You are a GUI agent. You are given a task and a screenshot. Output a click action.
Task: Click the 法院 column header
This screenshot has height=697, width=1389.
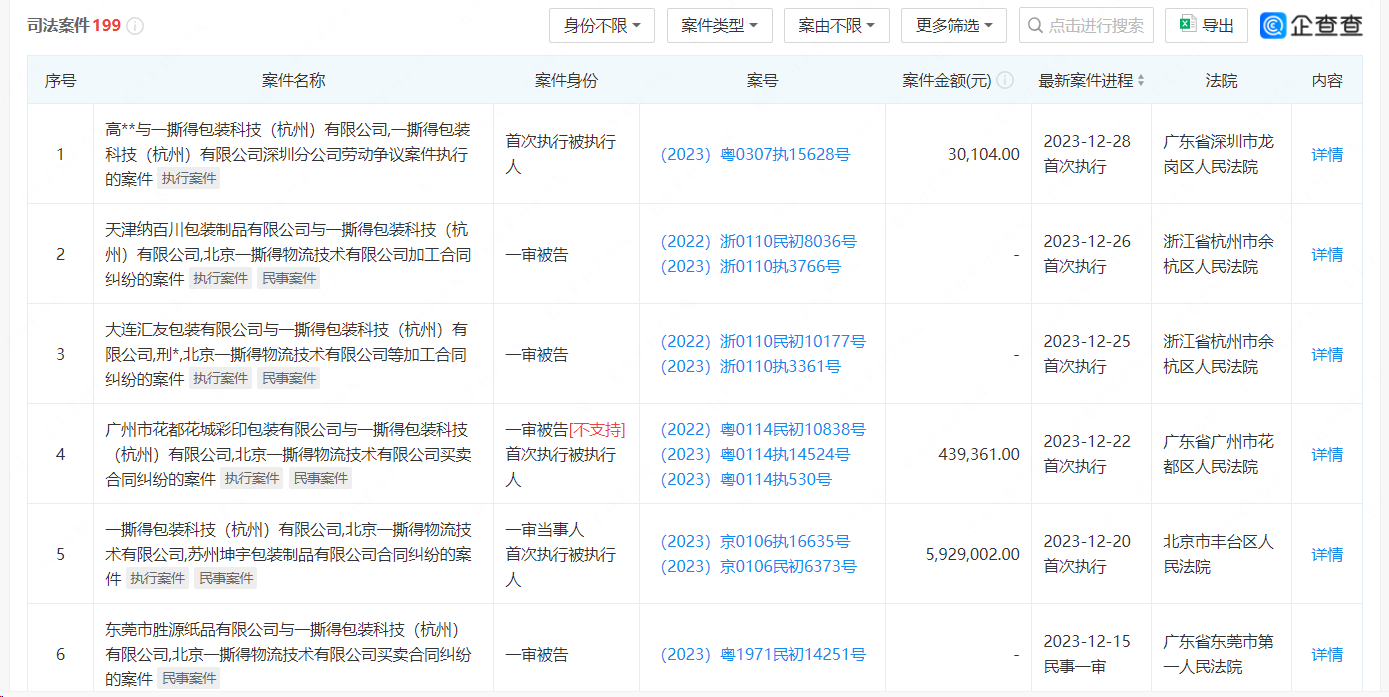[1221, 80]
